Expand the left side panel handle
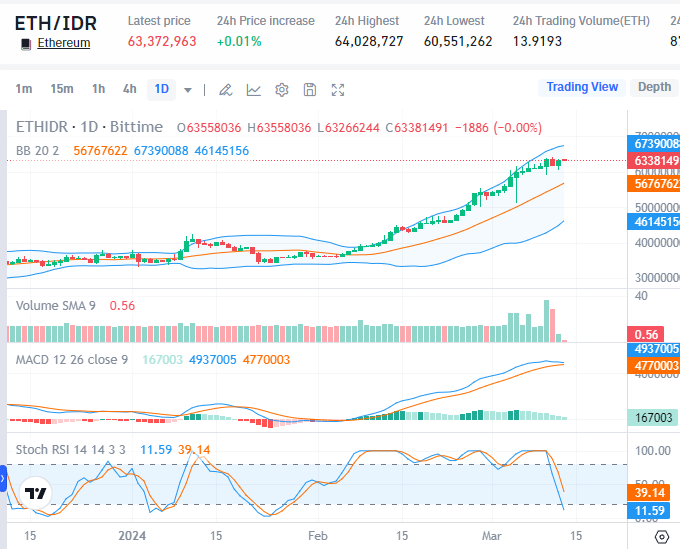 [x=3, y=481]
